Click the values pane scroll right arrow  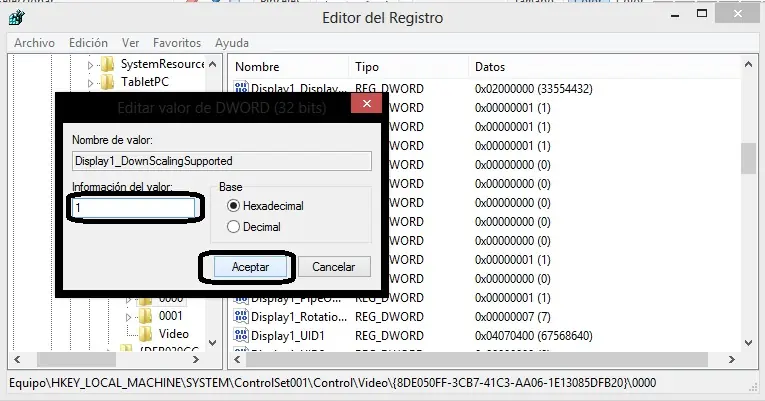(731, 360)
